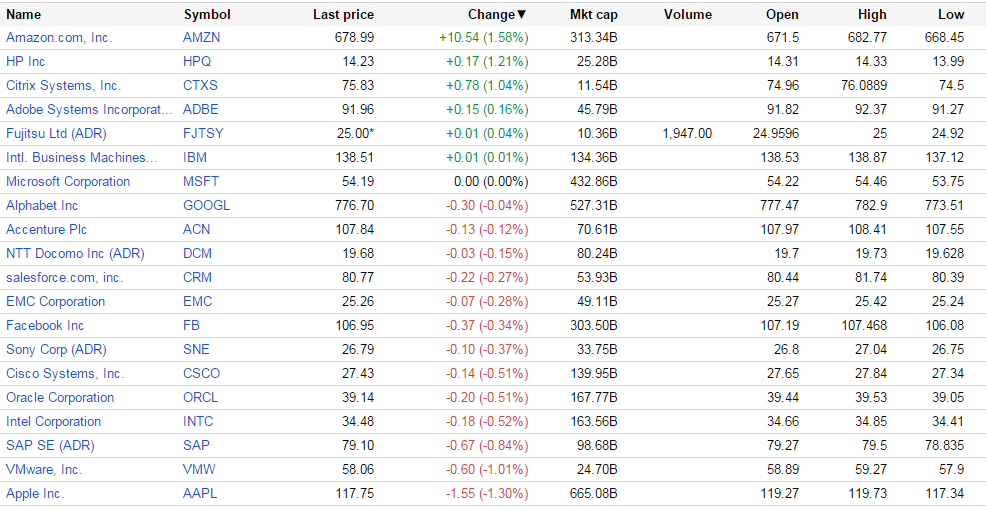This screenshot has height=508, width=986.
Task: Open the ADBE ticker symbol link
Action: (201, 109)
